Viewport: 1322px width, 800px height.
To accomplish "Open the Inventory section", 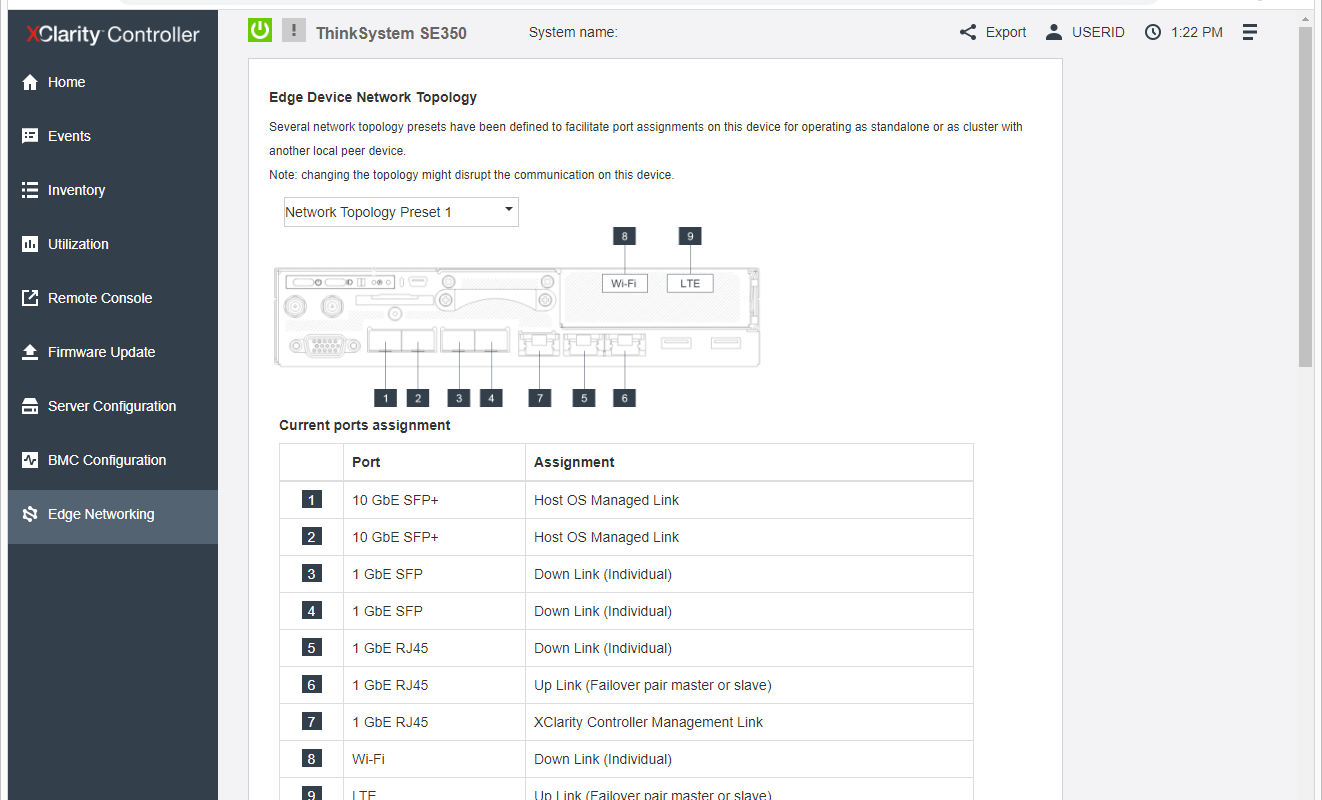I will pos(113,190).
